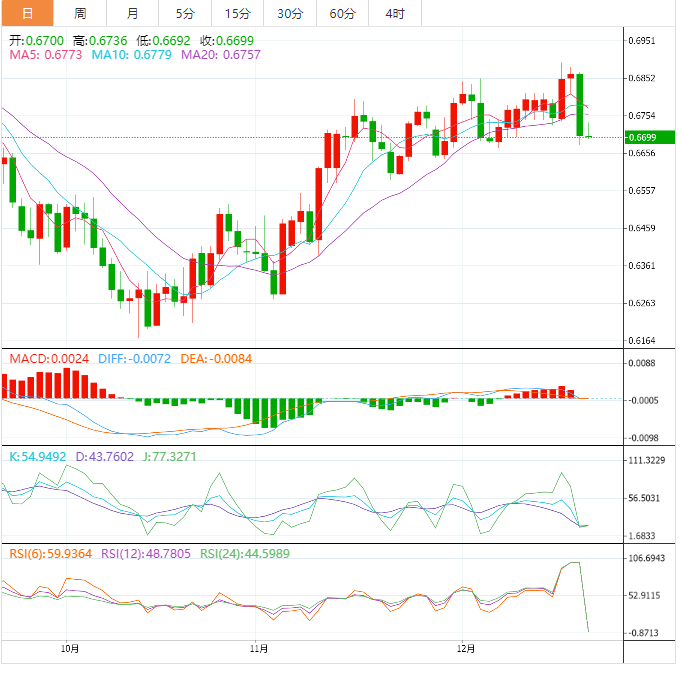Select the RSI(6) indicator label
The height and width of the screenshot is (673, 681).
click(50, 553)
